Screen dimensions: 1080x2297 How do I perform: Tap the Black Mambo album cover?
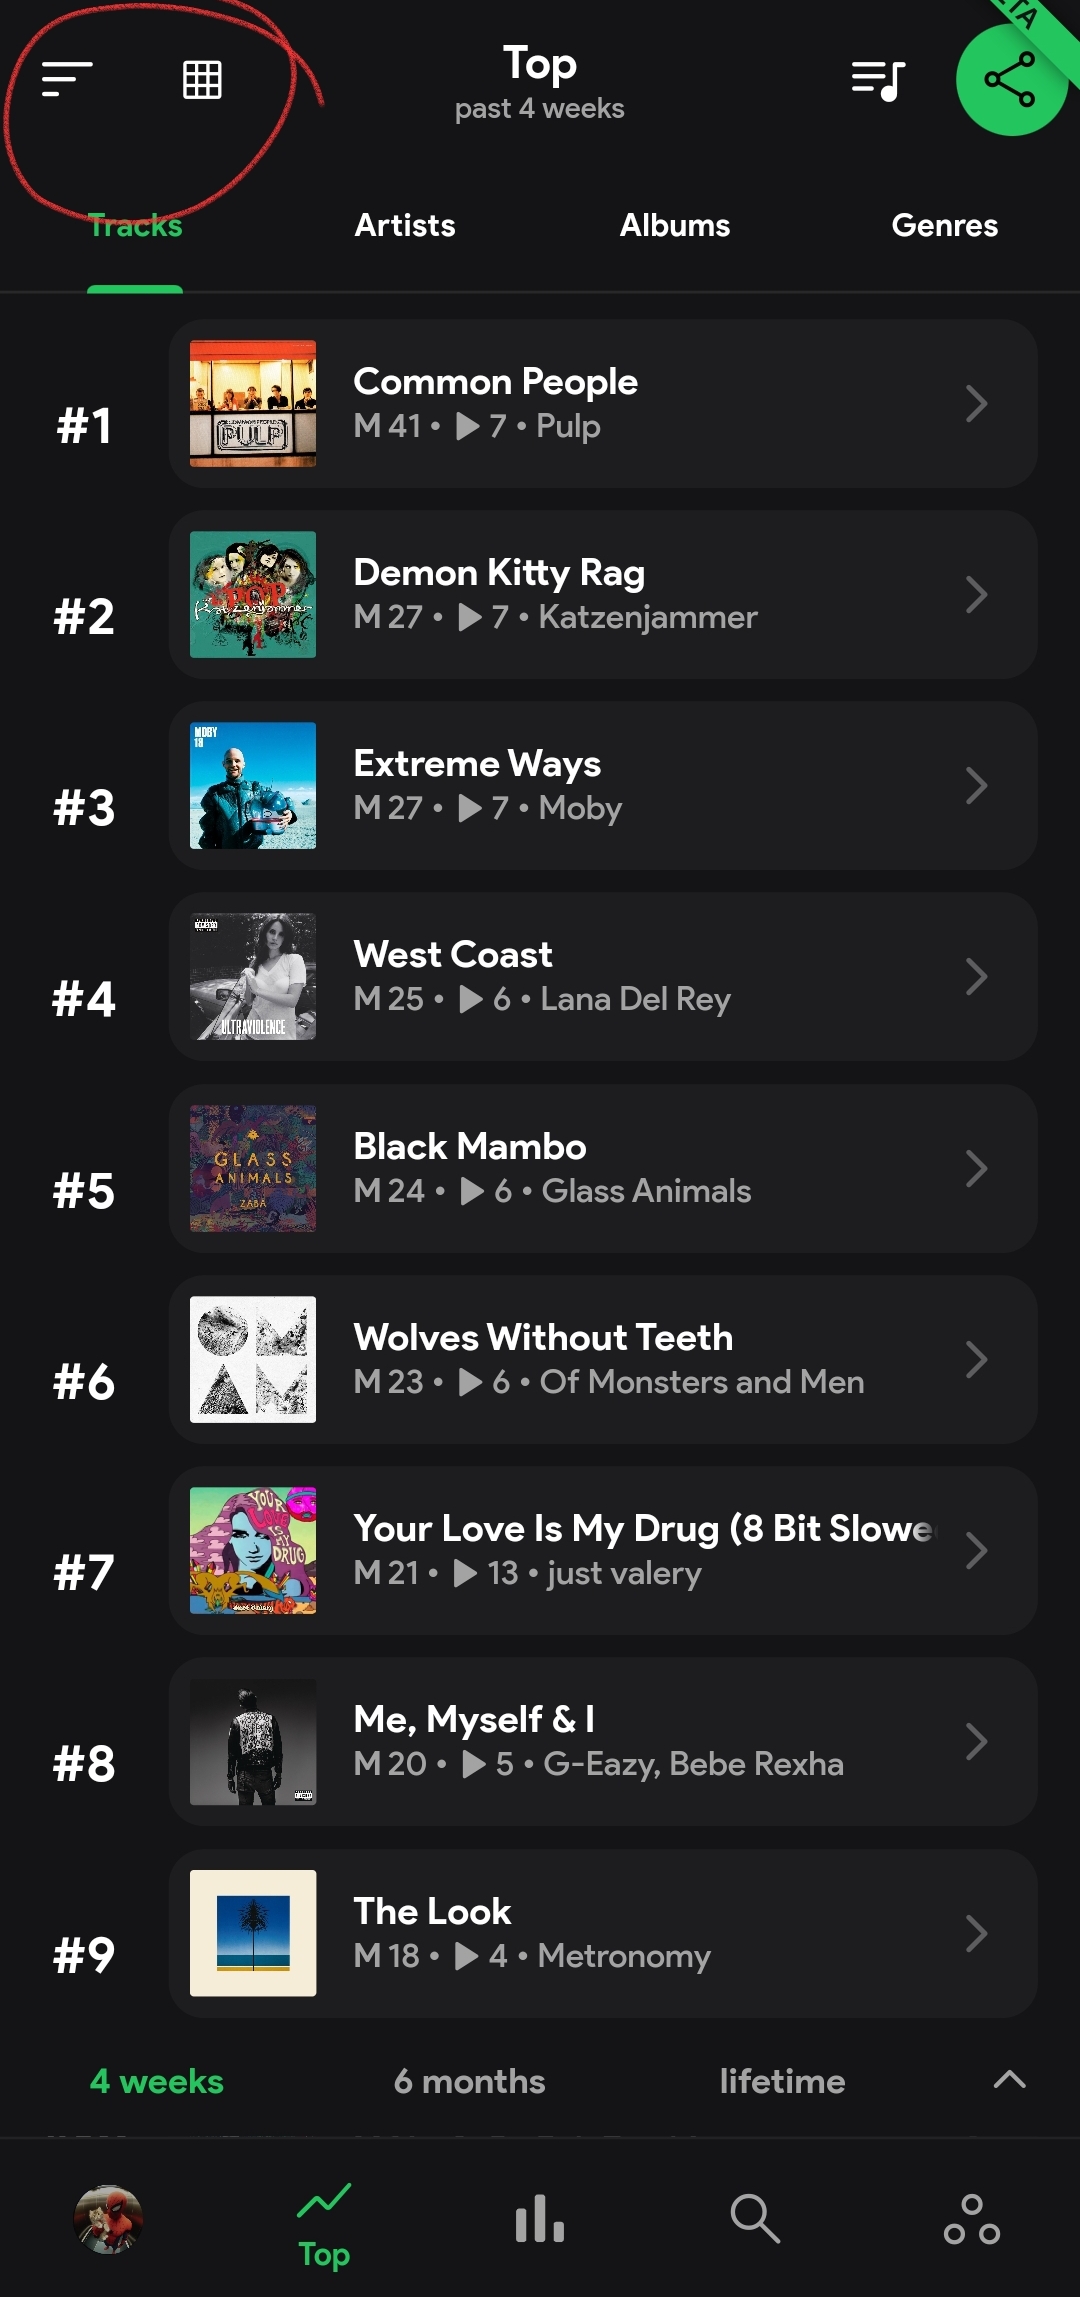click(x=253, y=1168)
